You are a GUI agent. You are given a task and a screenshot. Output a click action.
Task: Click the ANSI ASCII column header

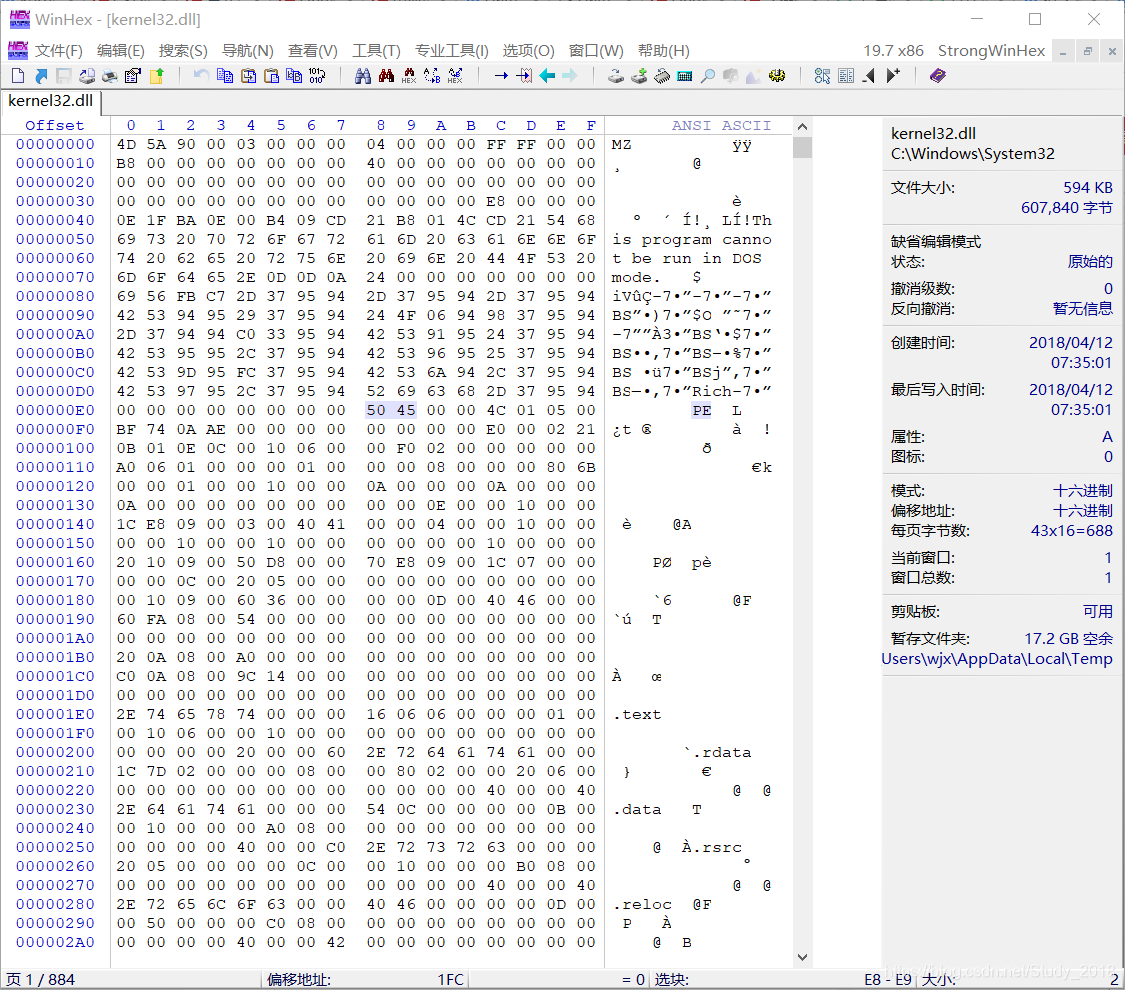(722, 125)
